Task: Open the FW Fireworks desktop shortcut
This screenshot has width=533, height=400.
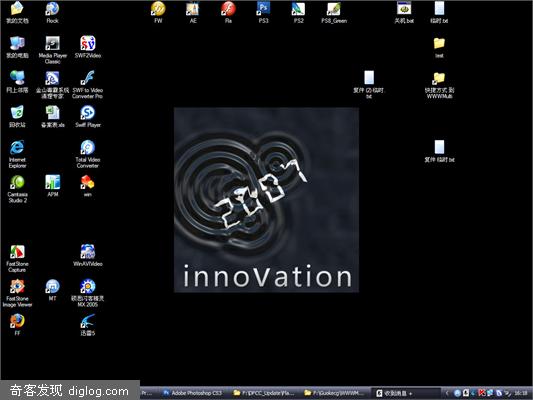Action: 158,12
